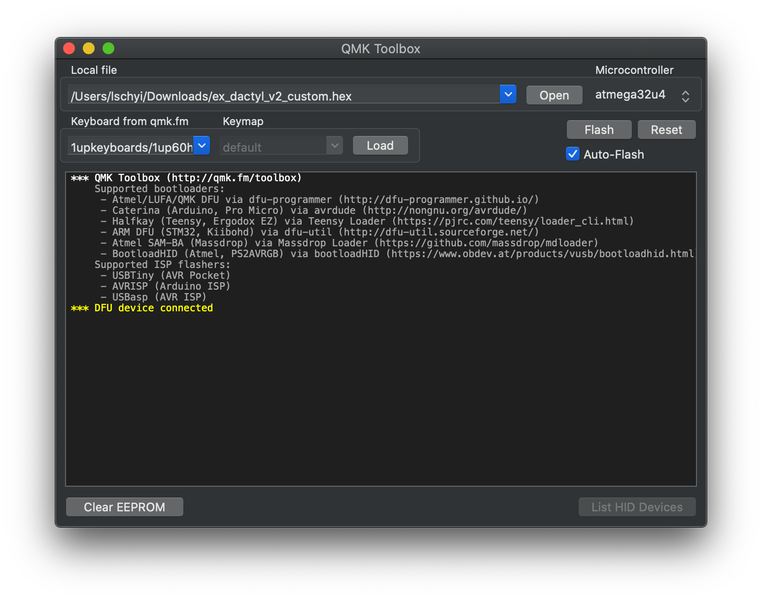
Task: Click the Caterina (Arduino, Pro Micro) log line
Action: point(314,210)
